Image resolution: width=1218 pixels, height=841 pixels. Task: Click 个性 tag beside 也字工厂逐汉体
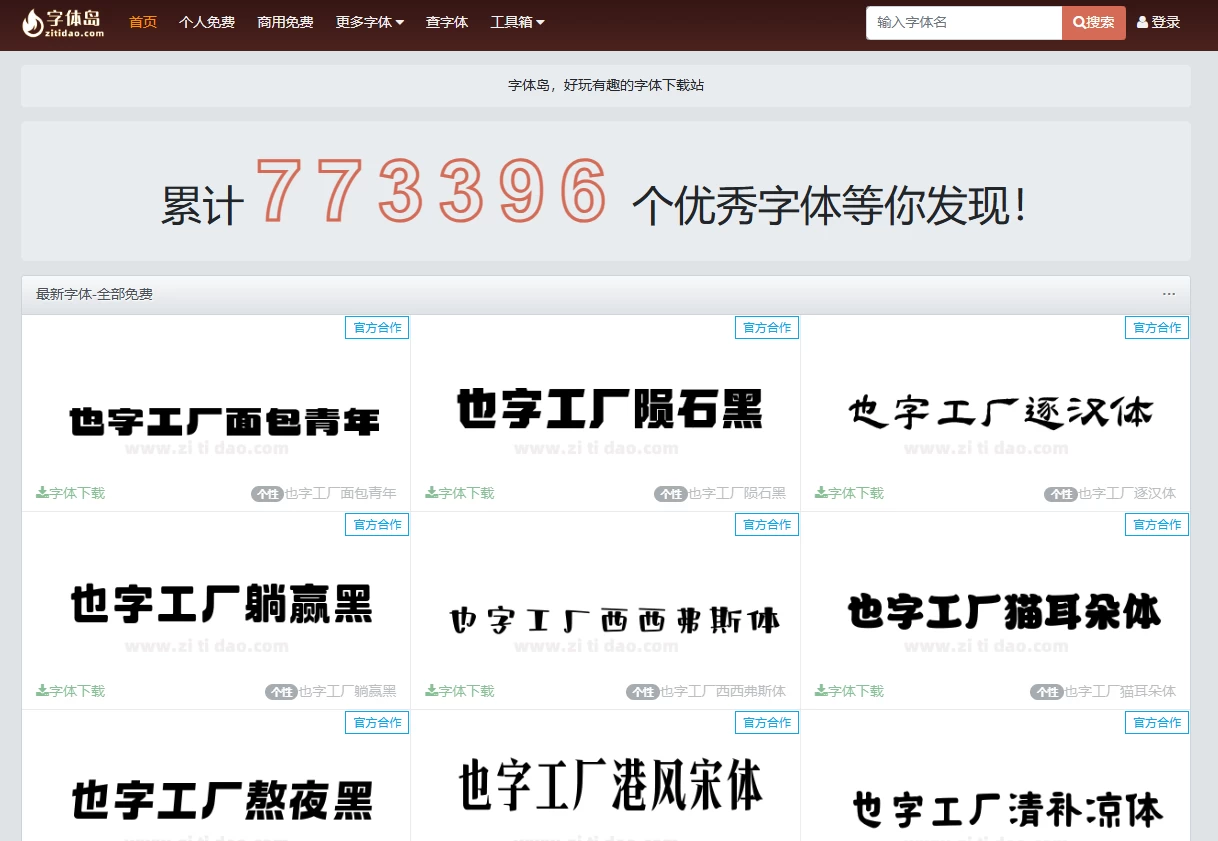point(1060,494)
